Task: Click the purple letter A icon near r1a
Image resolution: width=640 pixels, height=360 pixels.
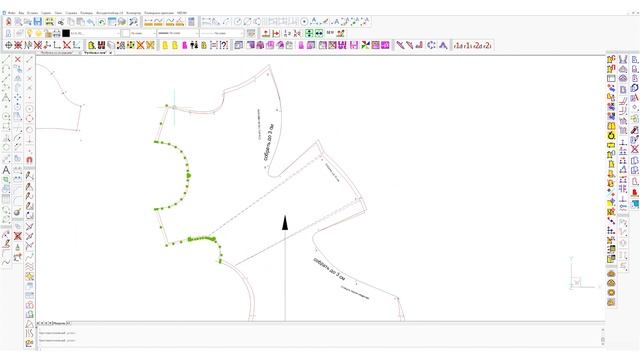Action: tap(443, 45)
